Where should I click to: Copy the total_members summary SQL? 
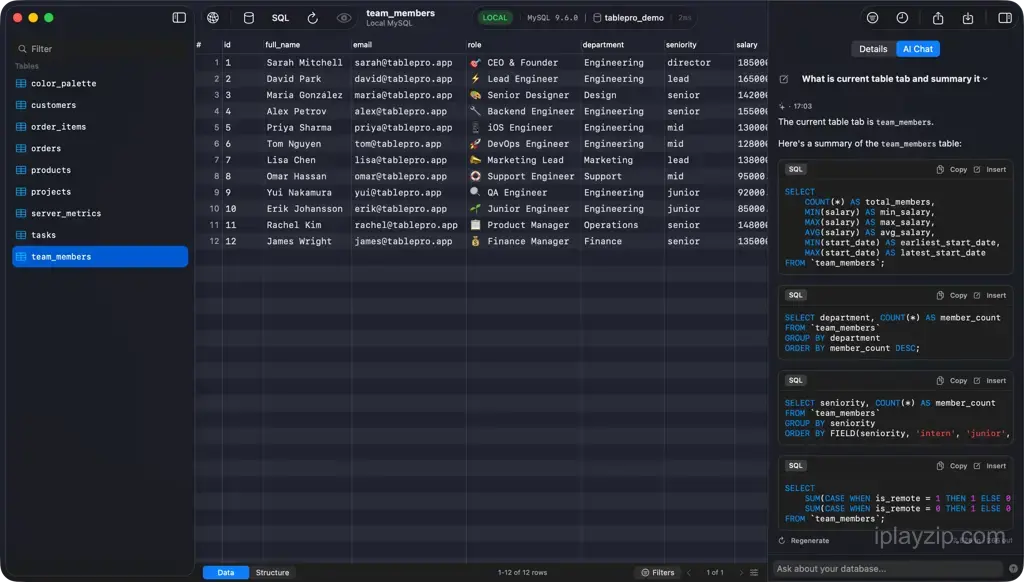point(952,169)
